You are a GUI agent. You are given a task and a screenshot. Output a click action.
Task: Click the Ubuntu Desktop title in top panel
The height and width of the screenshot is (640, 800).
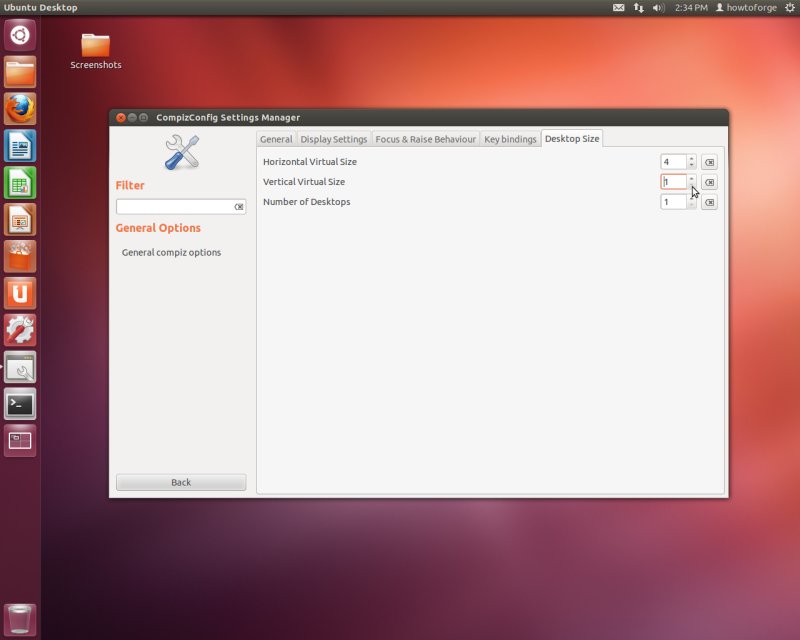(x=40, y=8)
